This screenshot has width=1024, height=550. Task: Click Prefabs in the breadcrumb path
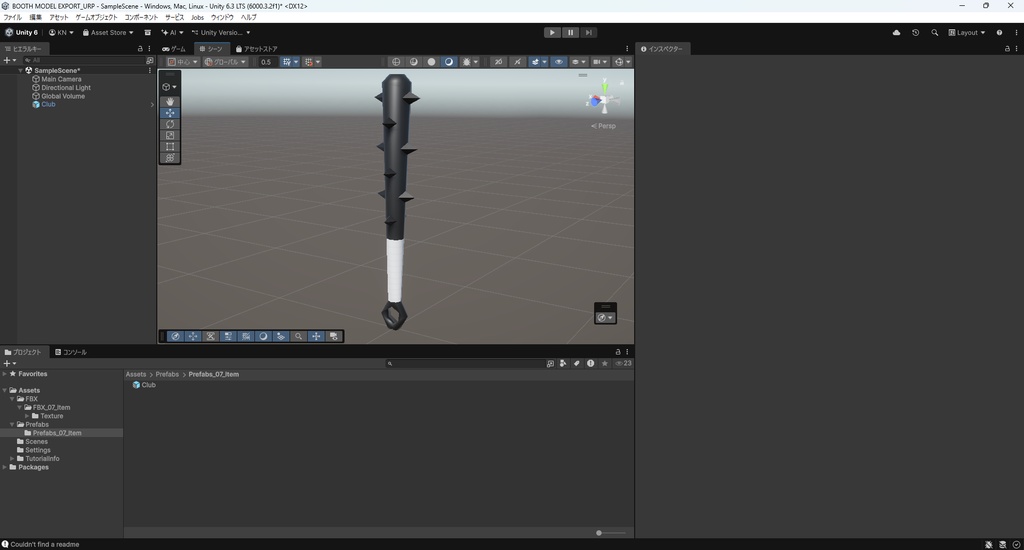point(167,374)
